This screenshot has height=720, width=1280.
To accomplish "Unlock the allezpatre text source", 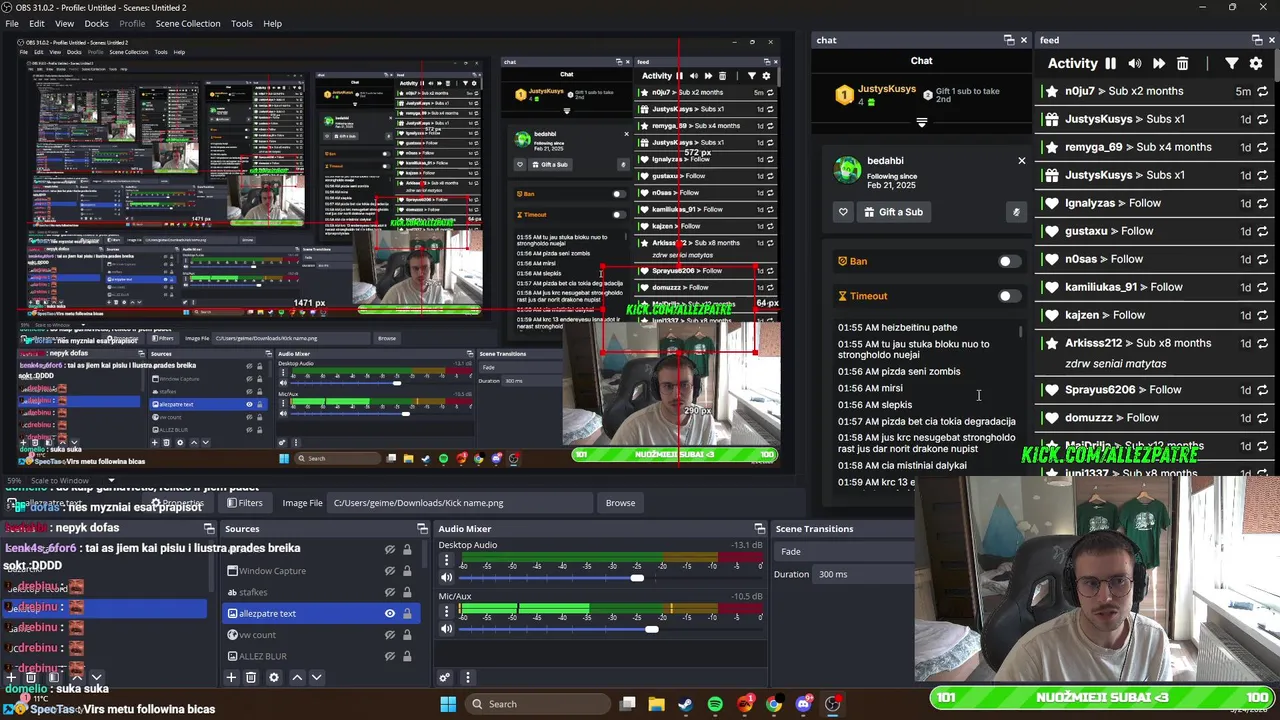I will (x=407, y=614).
